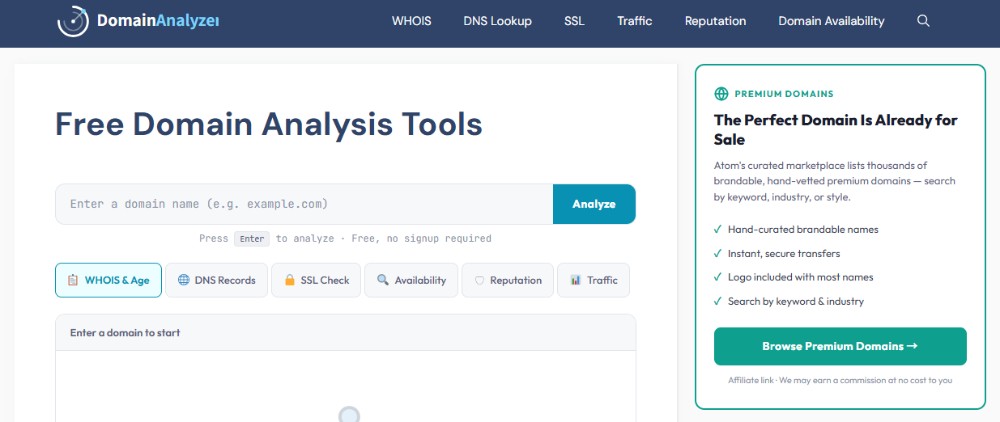Image resolution: width=1000 pixels, height=422 pixels.
Task: Click the 'Free, no signup required' hint text
Action: coord(419,238)
